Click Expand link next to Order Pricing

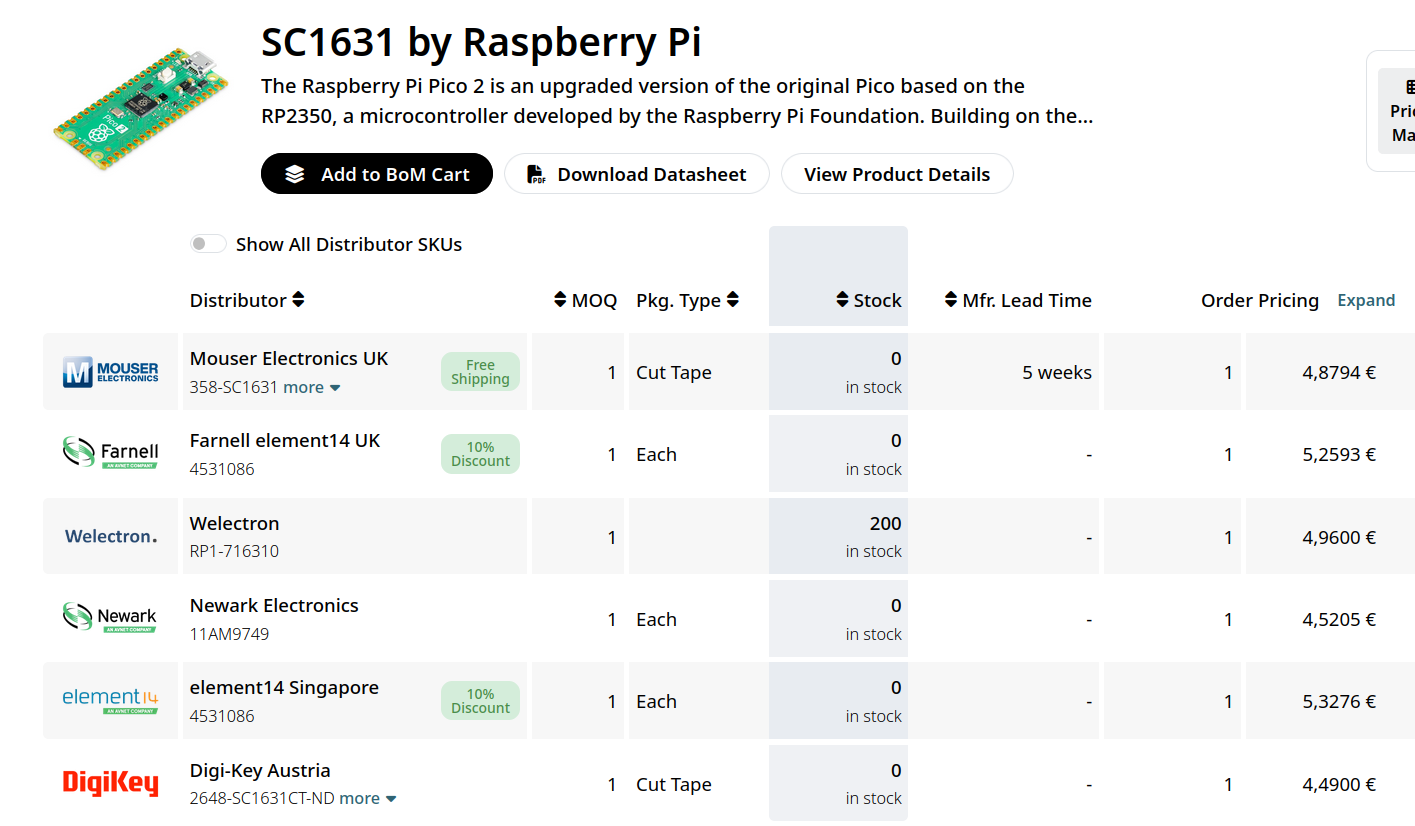(x=1366, y=300)
